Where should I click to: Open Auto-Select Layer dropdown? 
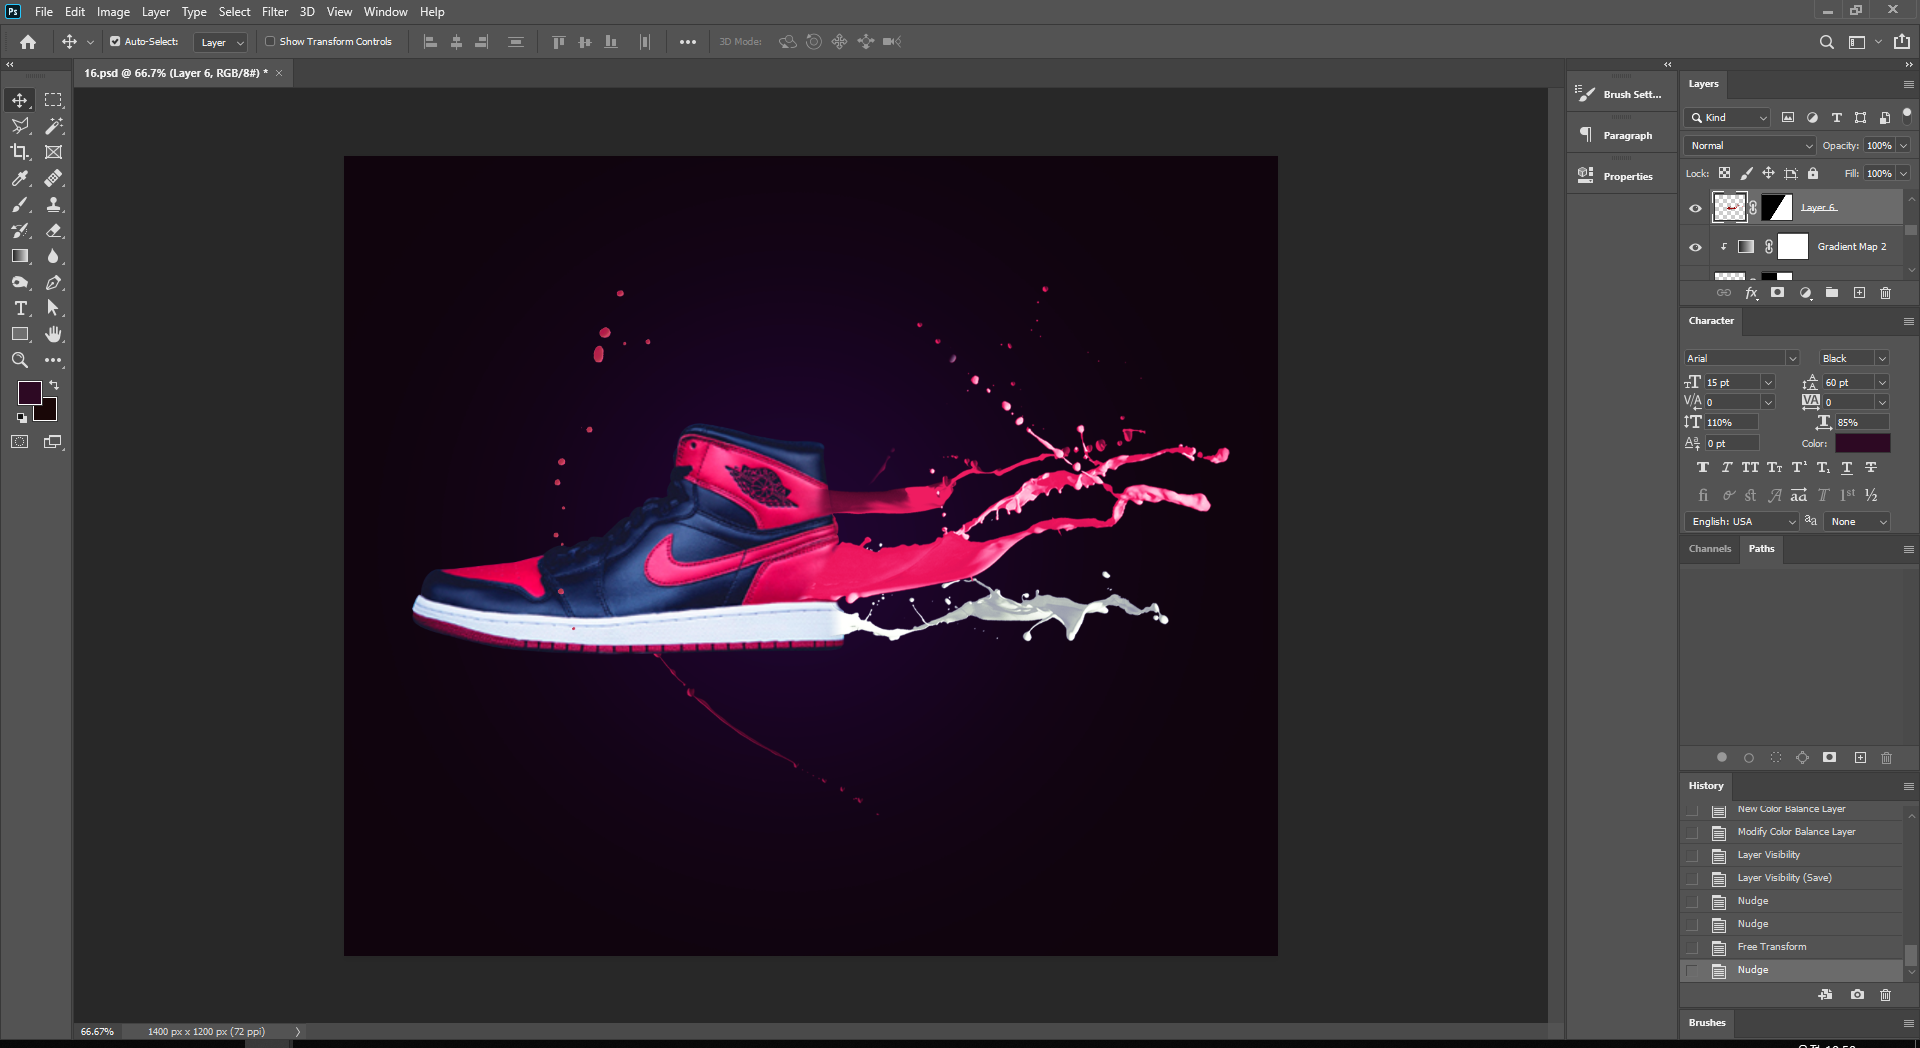220,42
